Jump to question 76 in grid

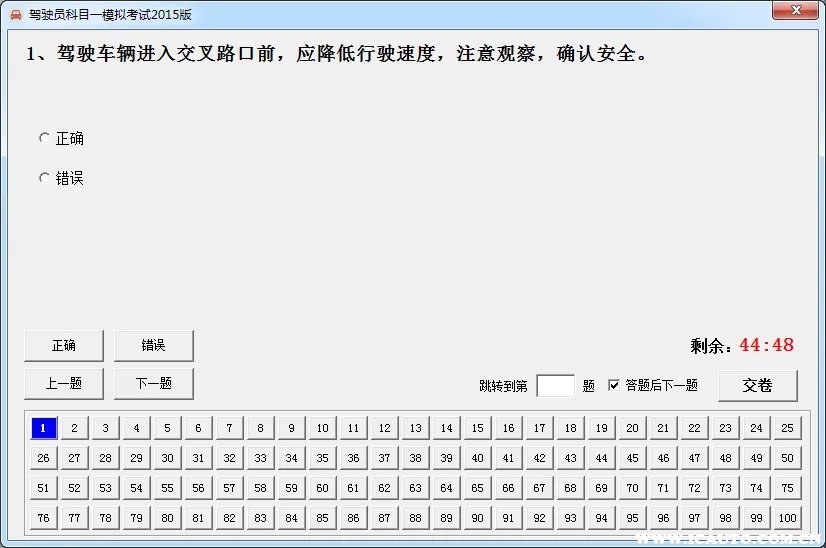(43, 518)
